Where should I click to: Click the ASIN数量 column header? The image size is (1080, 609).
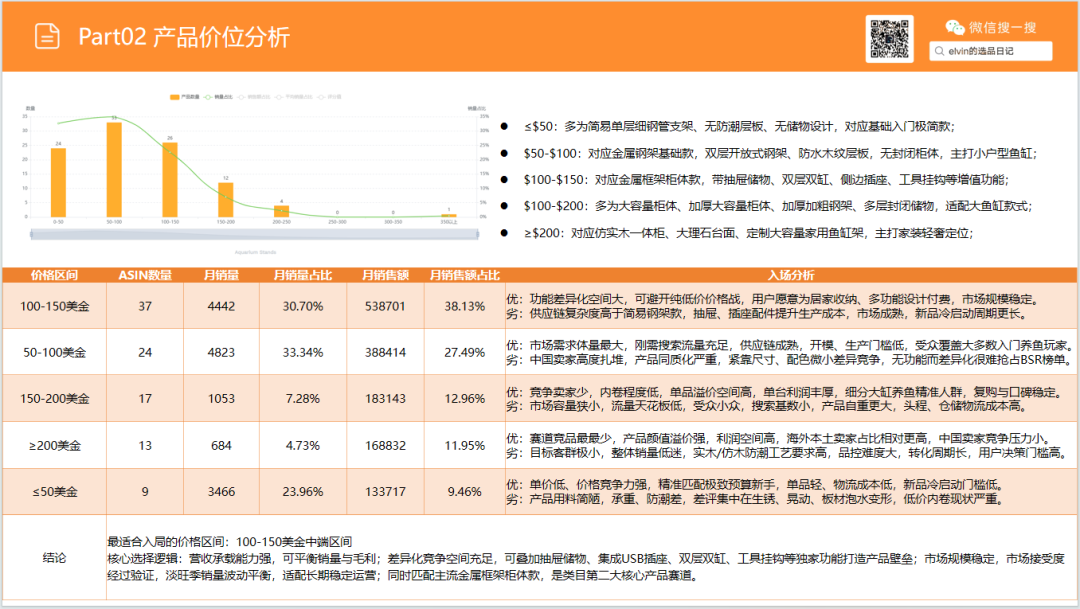point(145,275)
